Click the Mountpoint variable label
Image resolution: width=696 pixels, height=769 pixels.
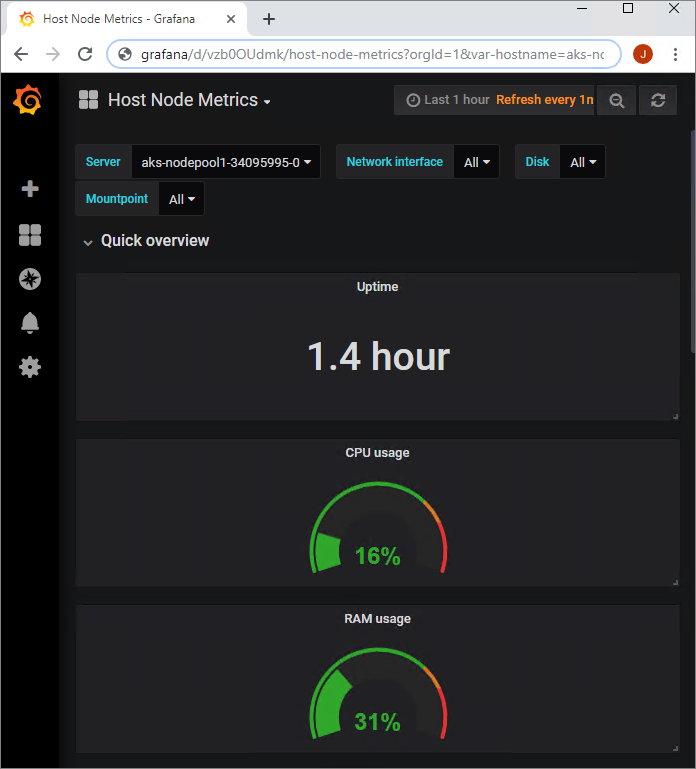(x=117, y=199)
